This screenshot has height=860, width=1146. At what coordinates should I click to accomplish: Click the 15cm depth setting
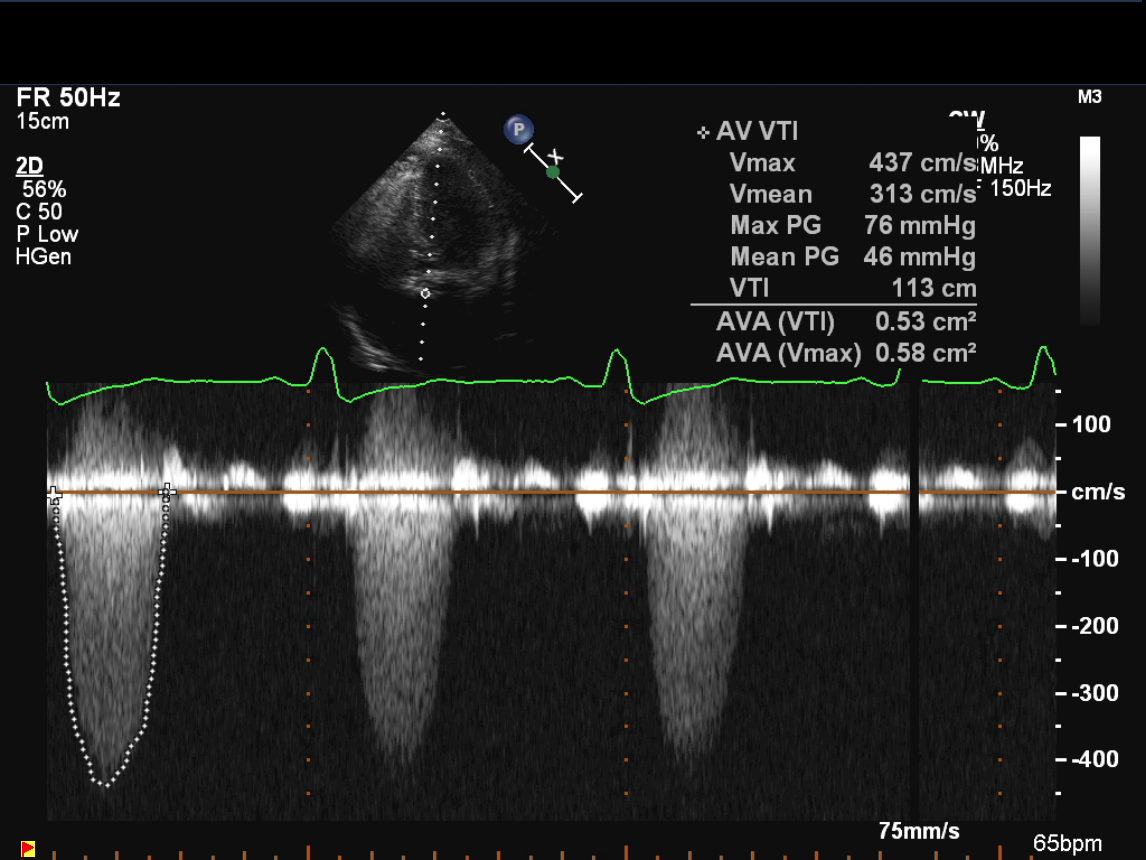click(43, 121)
